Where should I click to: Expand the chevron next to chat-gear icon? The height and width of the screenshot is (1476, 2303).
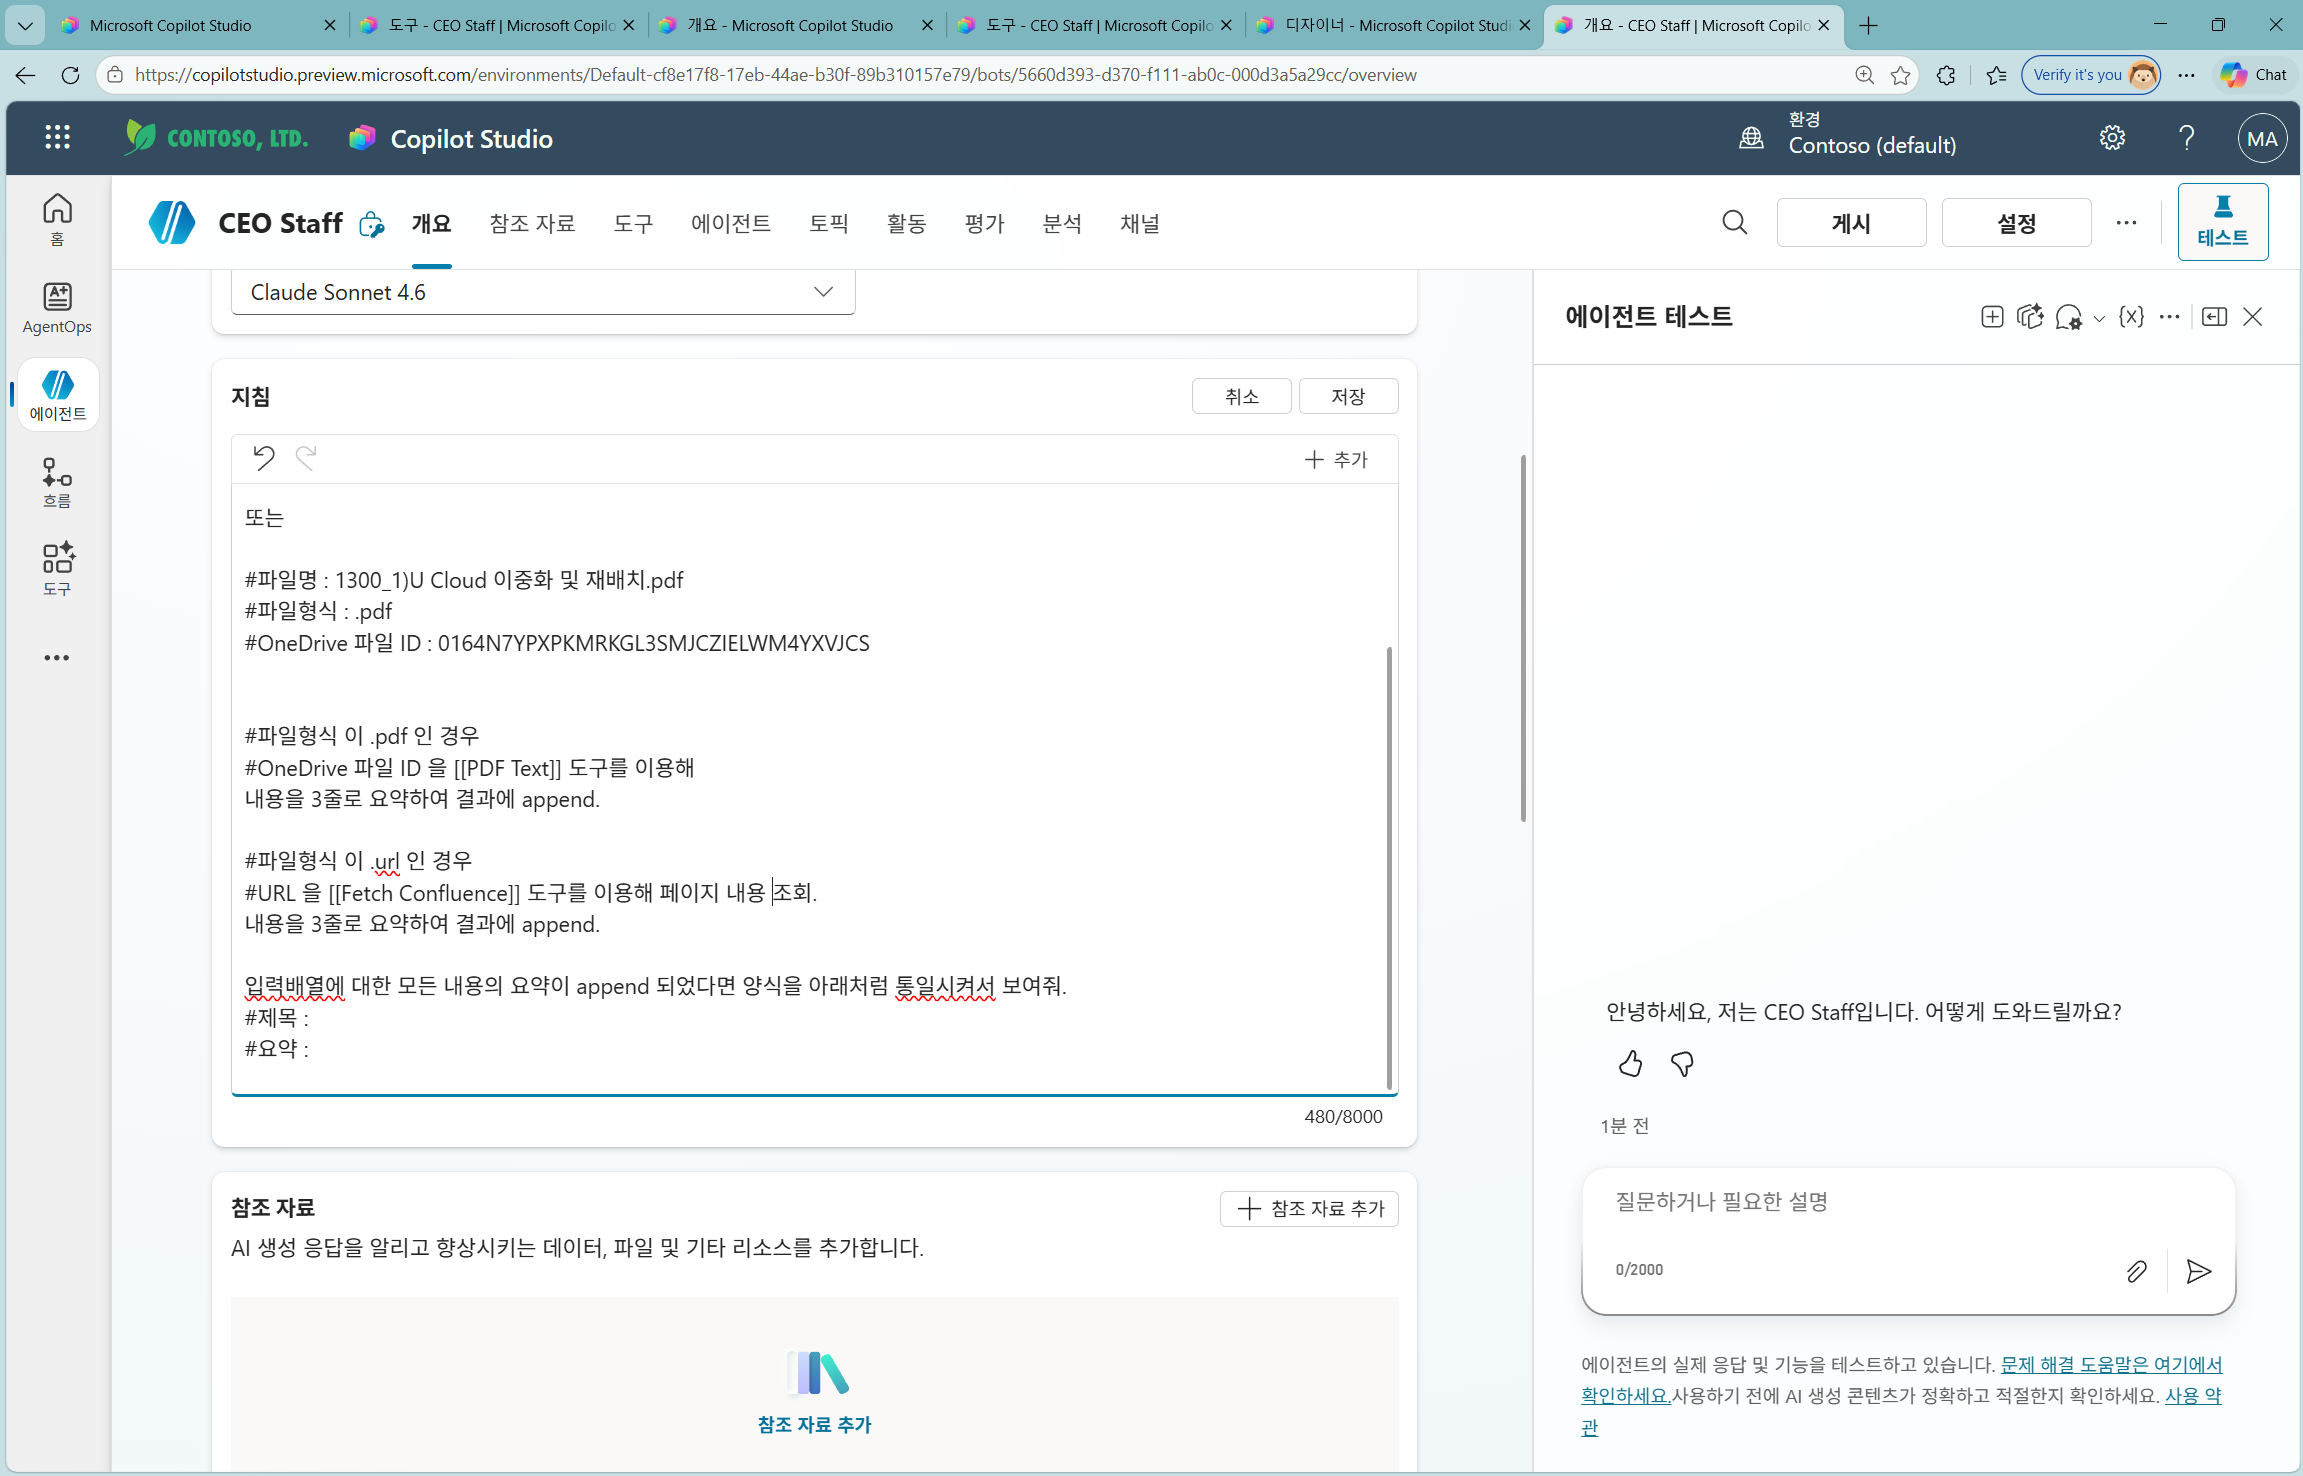[2099, 319]
